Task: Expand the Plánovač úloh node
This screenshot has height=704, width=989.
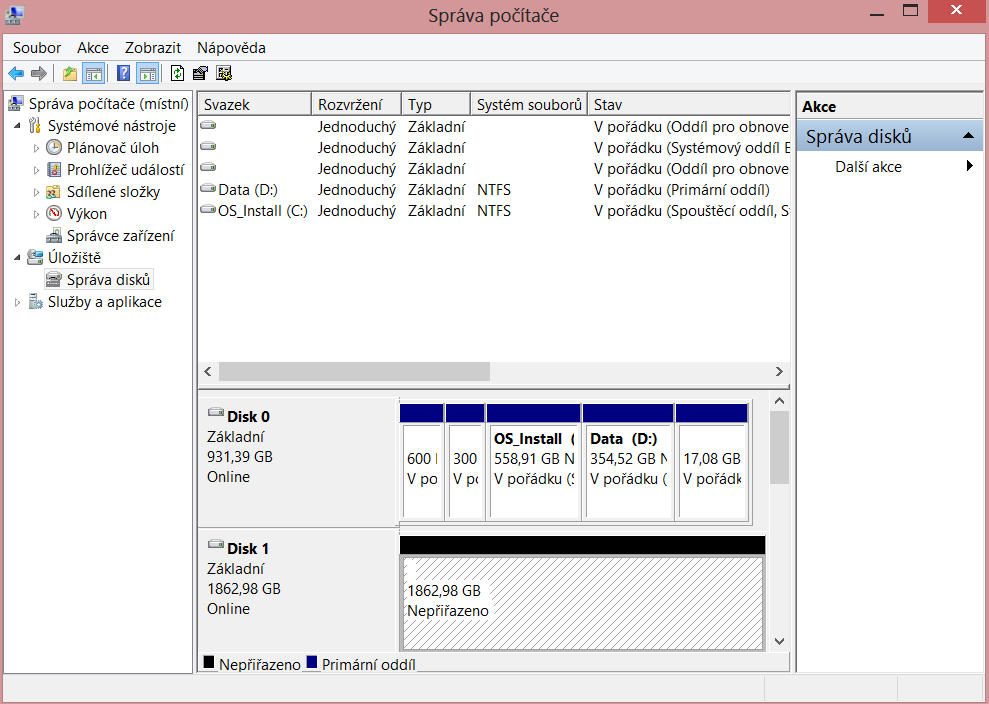Action: point(37,148)
